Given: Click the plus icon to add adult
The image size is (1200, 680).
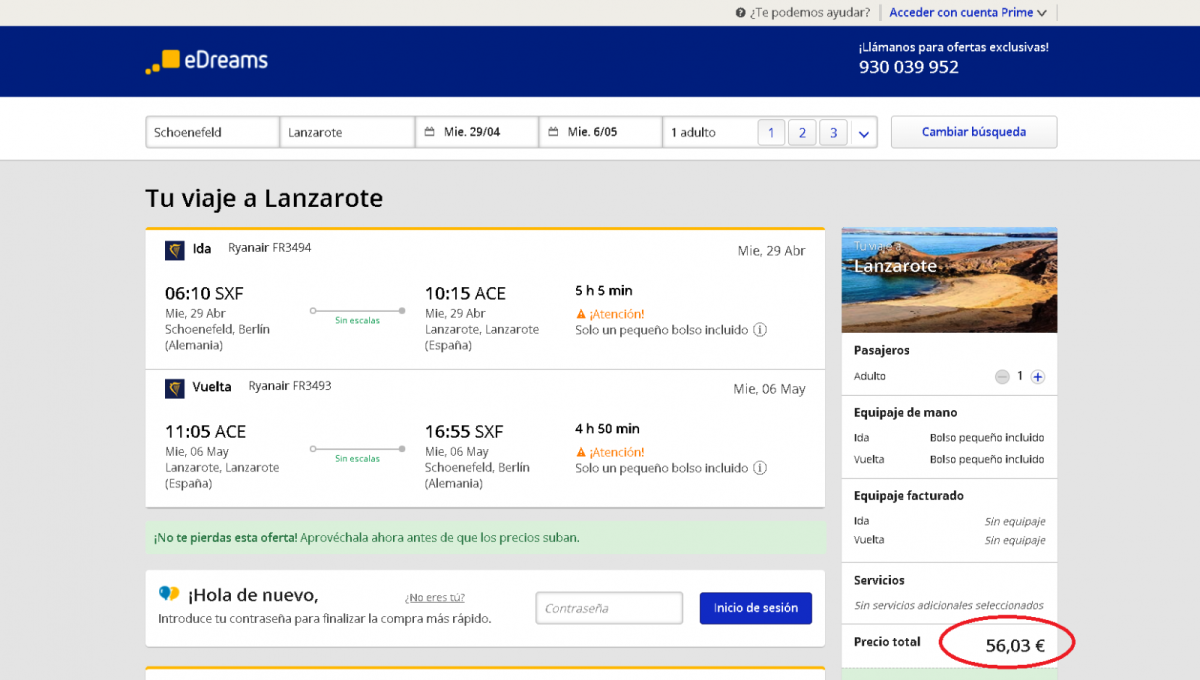Looking at the screenshot, I should coord(1038,377).
